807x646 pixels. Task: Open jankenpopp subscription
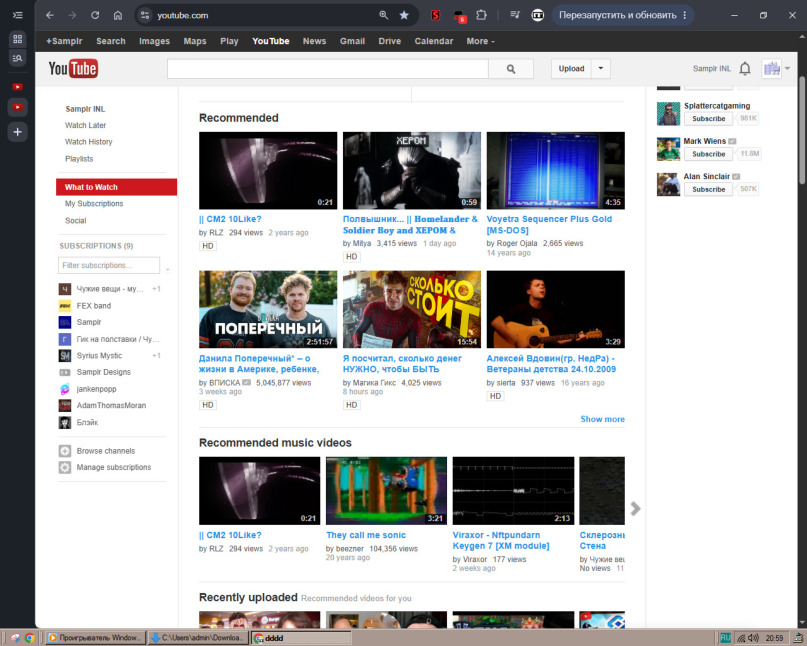pos(96,389)
